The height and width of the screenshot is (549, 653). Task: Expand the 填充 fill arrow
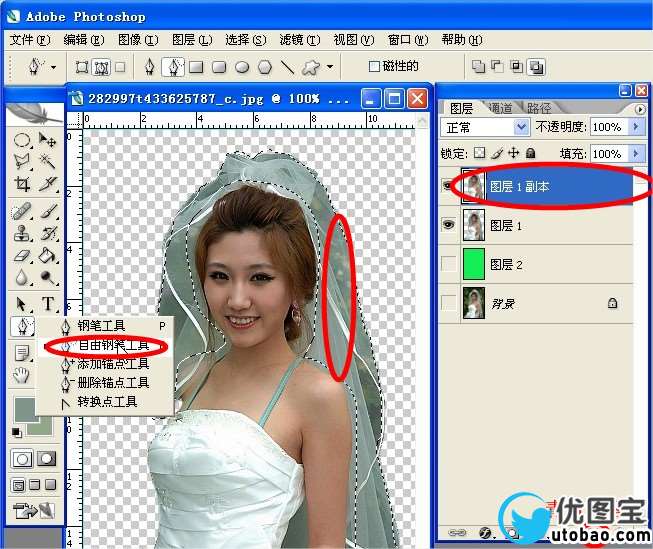(637, 154)
